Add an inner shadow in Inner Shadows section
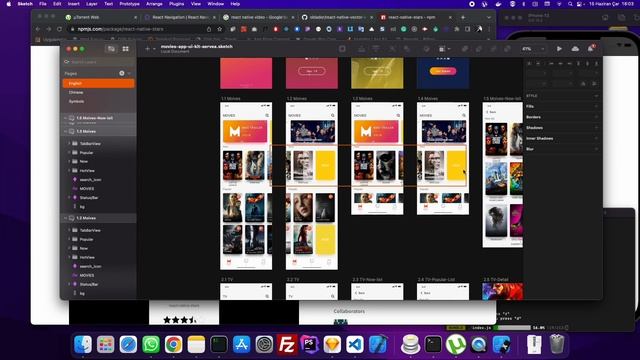Screen dimensions: 640x360 (596, 138)
